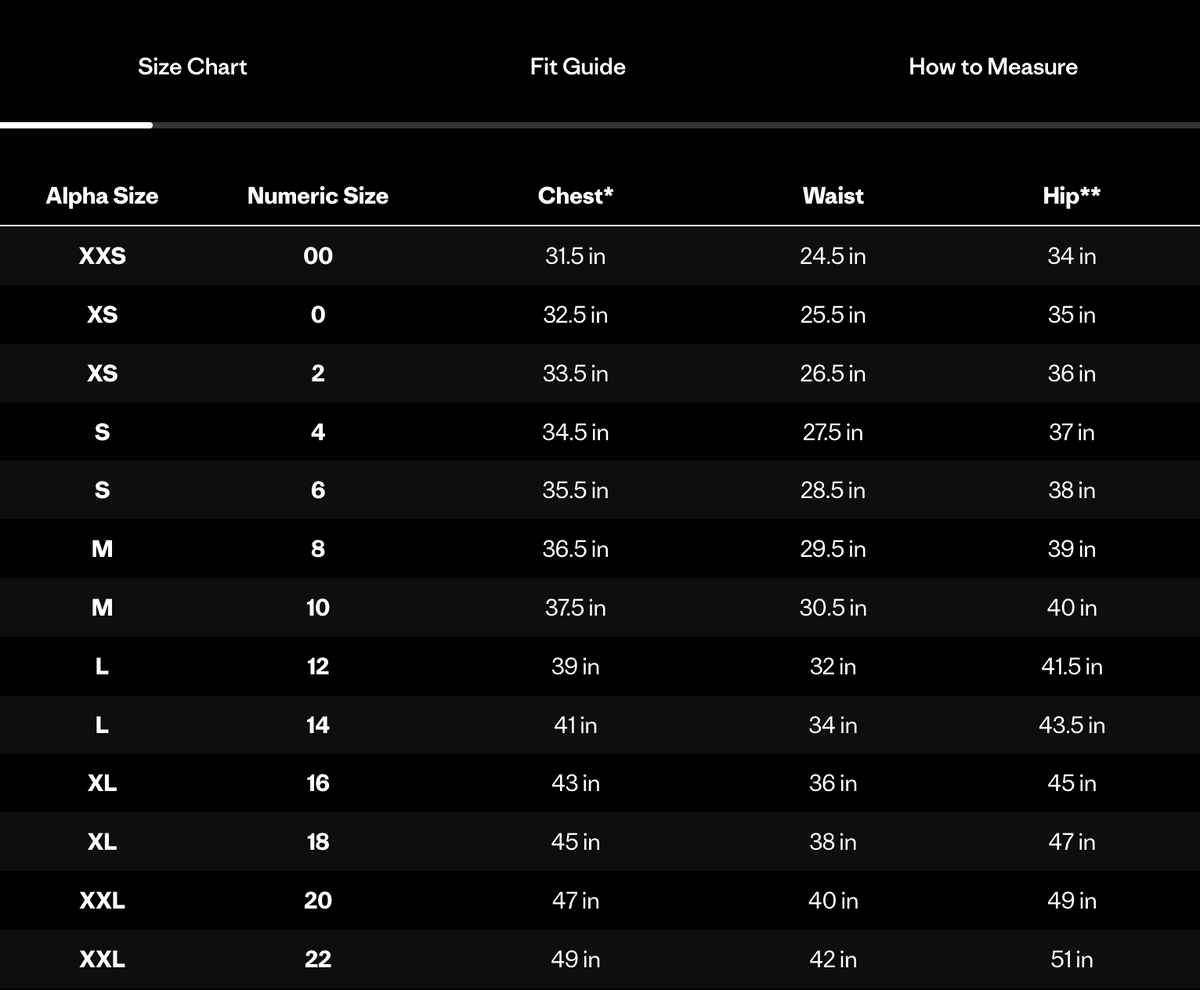Image resolution: width=1200 pixels, height=990 pixels.
Task: Select the Size Chart tab
Action: click(x=192, y=67)
